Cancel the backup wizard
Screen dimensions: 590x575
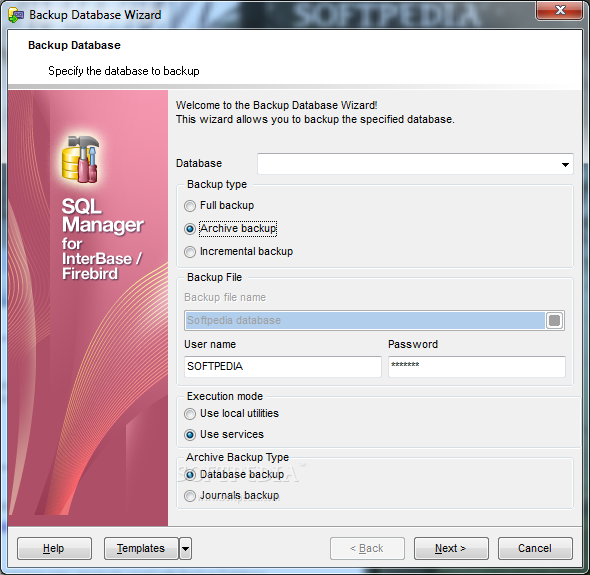point(535,549)
